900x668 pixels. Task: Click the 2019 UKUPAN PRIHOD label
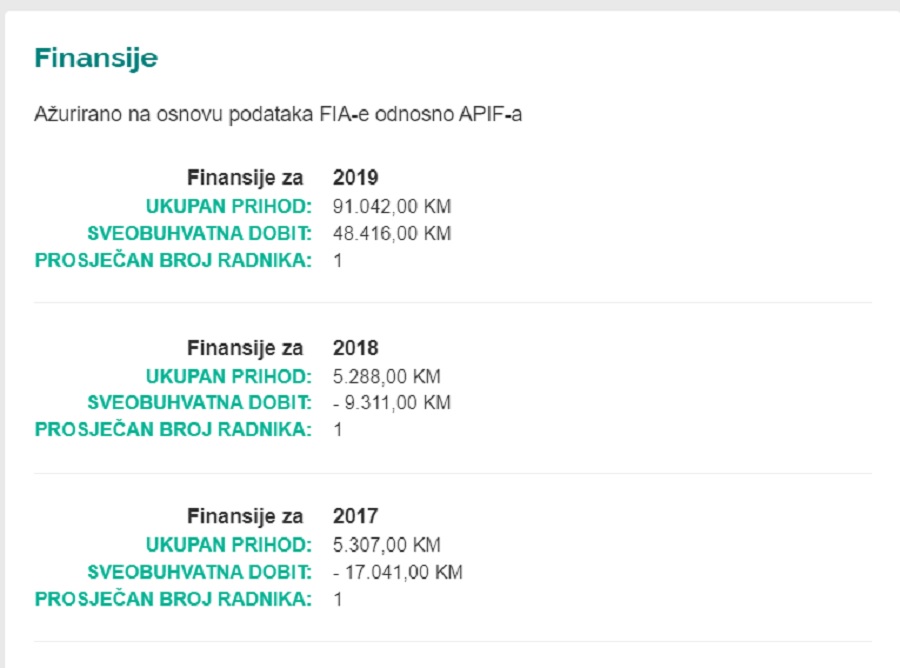coord(228,206)
